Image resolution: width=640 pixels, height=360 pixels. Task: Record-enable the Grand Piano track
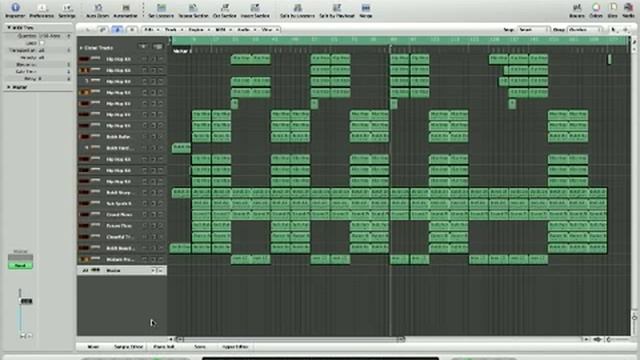click(144, 214)
